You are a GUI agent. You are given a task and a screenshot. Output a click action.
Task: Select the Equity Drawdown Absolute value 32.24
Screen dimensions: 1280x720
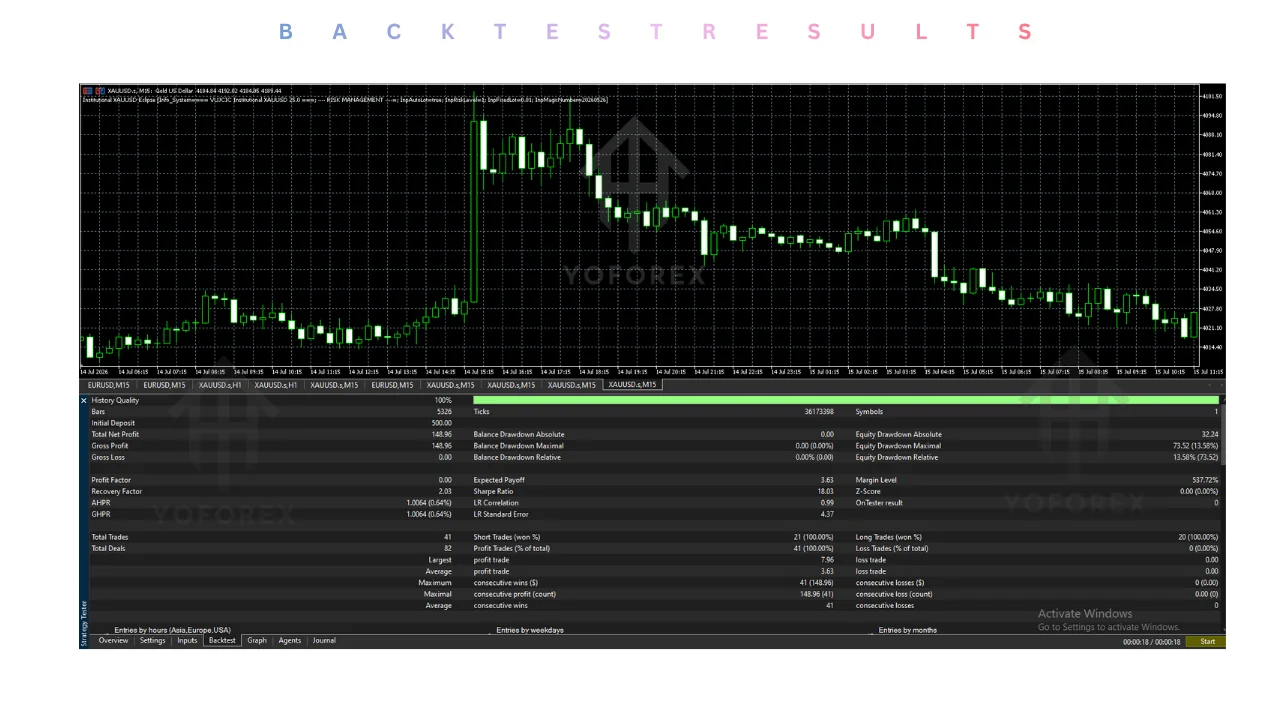tap(1210, 435)
